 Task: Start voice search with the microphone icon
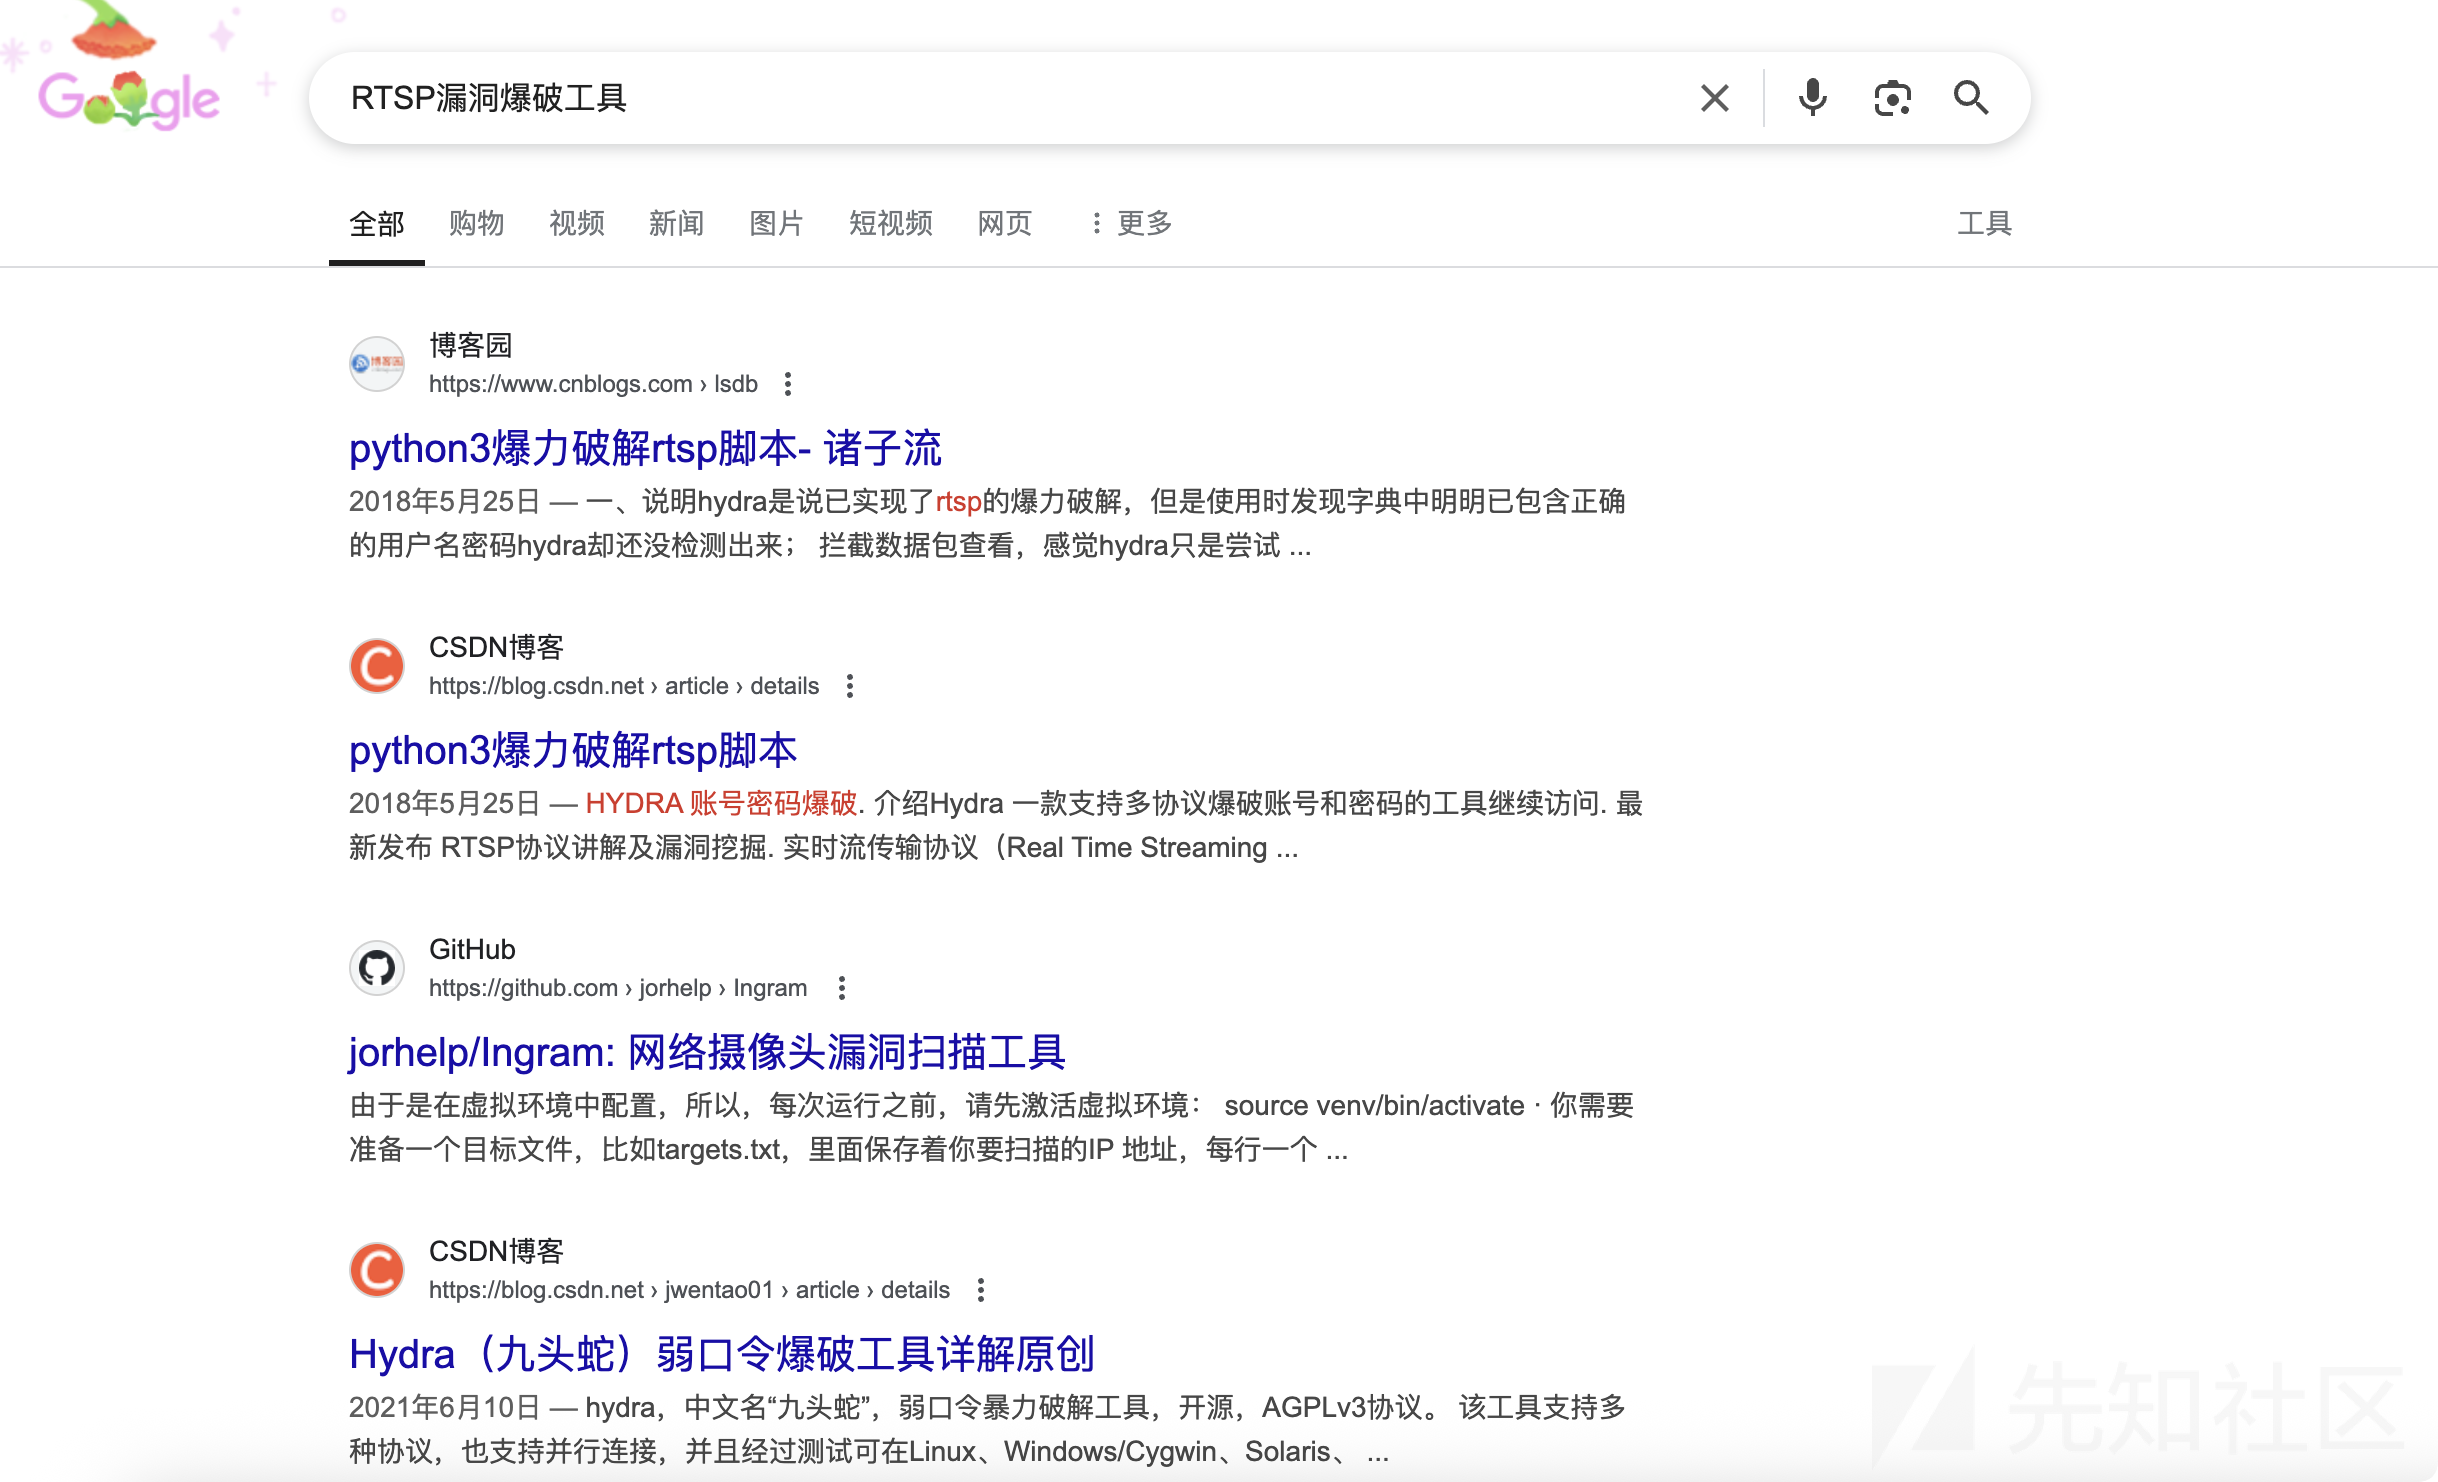[x=1812, y=98]
